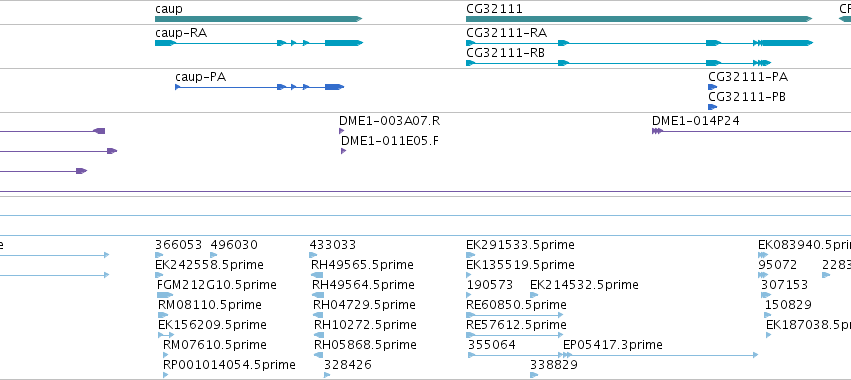Select EK291533.5prime EST

[x=520, y=245]
